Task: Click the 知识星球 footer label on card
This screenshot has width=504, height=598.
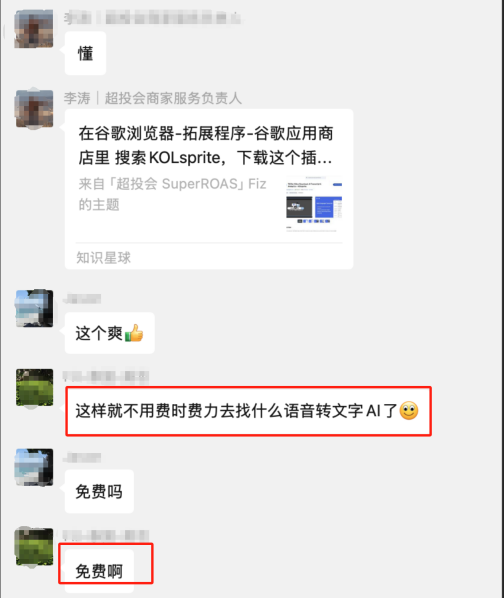Action: [x=103, y=258]
